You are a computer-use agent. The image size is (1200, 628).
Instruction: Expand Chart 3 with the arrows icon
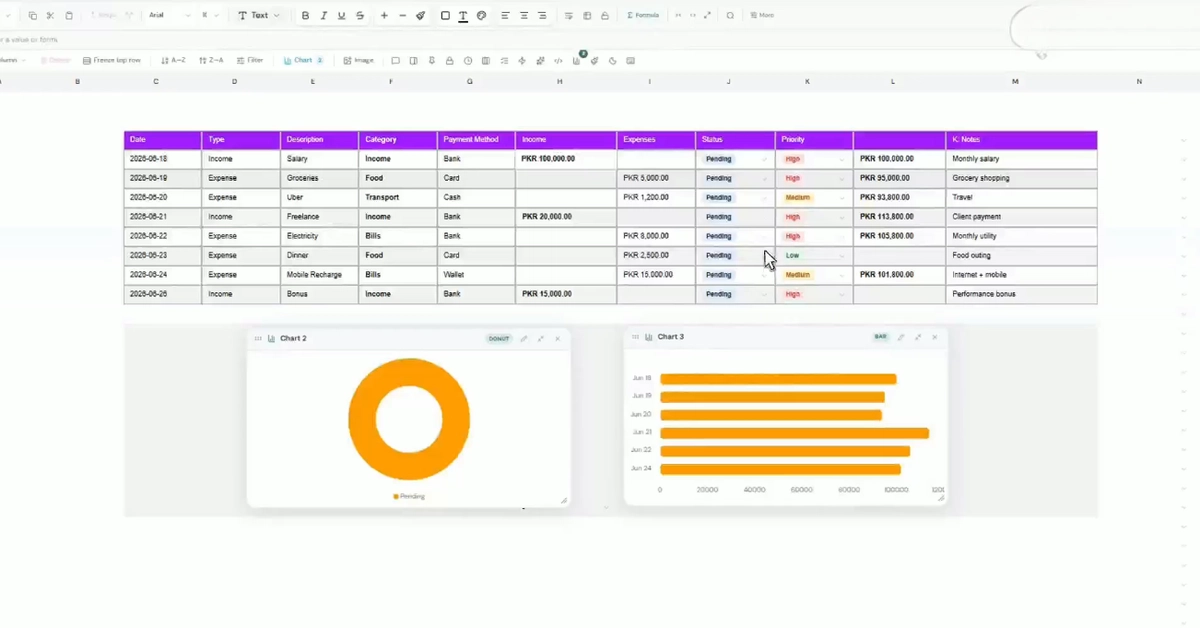tap(918, 337)
